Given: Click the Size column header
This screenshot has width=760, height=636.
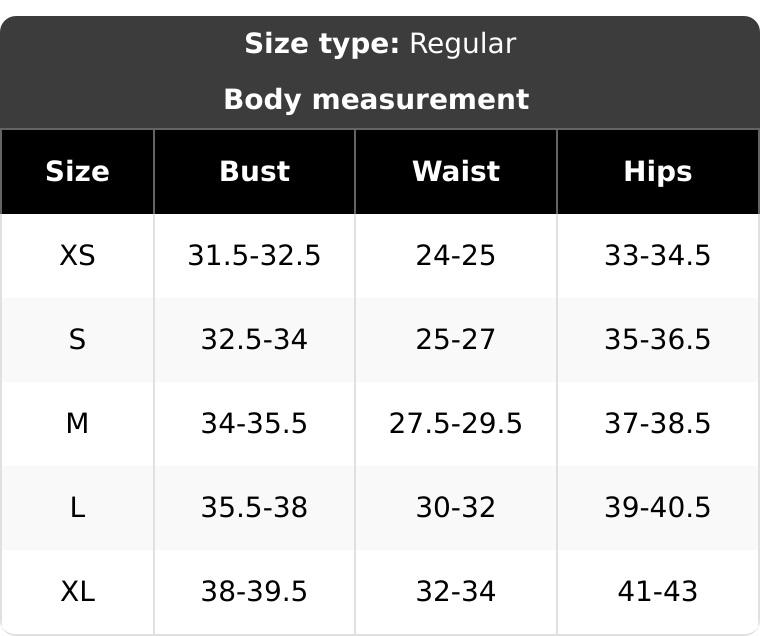Looking at the screenshot, I should tap(78, 172).
